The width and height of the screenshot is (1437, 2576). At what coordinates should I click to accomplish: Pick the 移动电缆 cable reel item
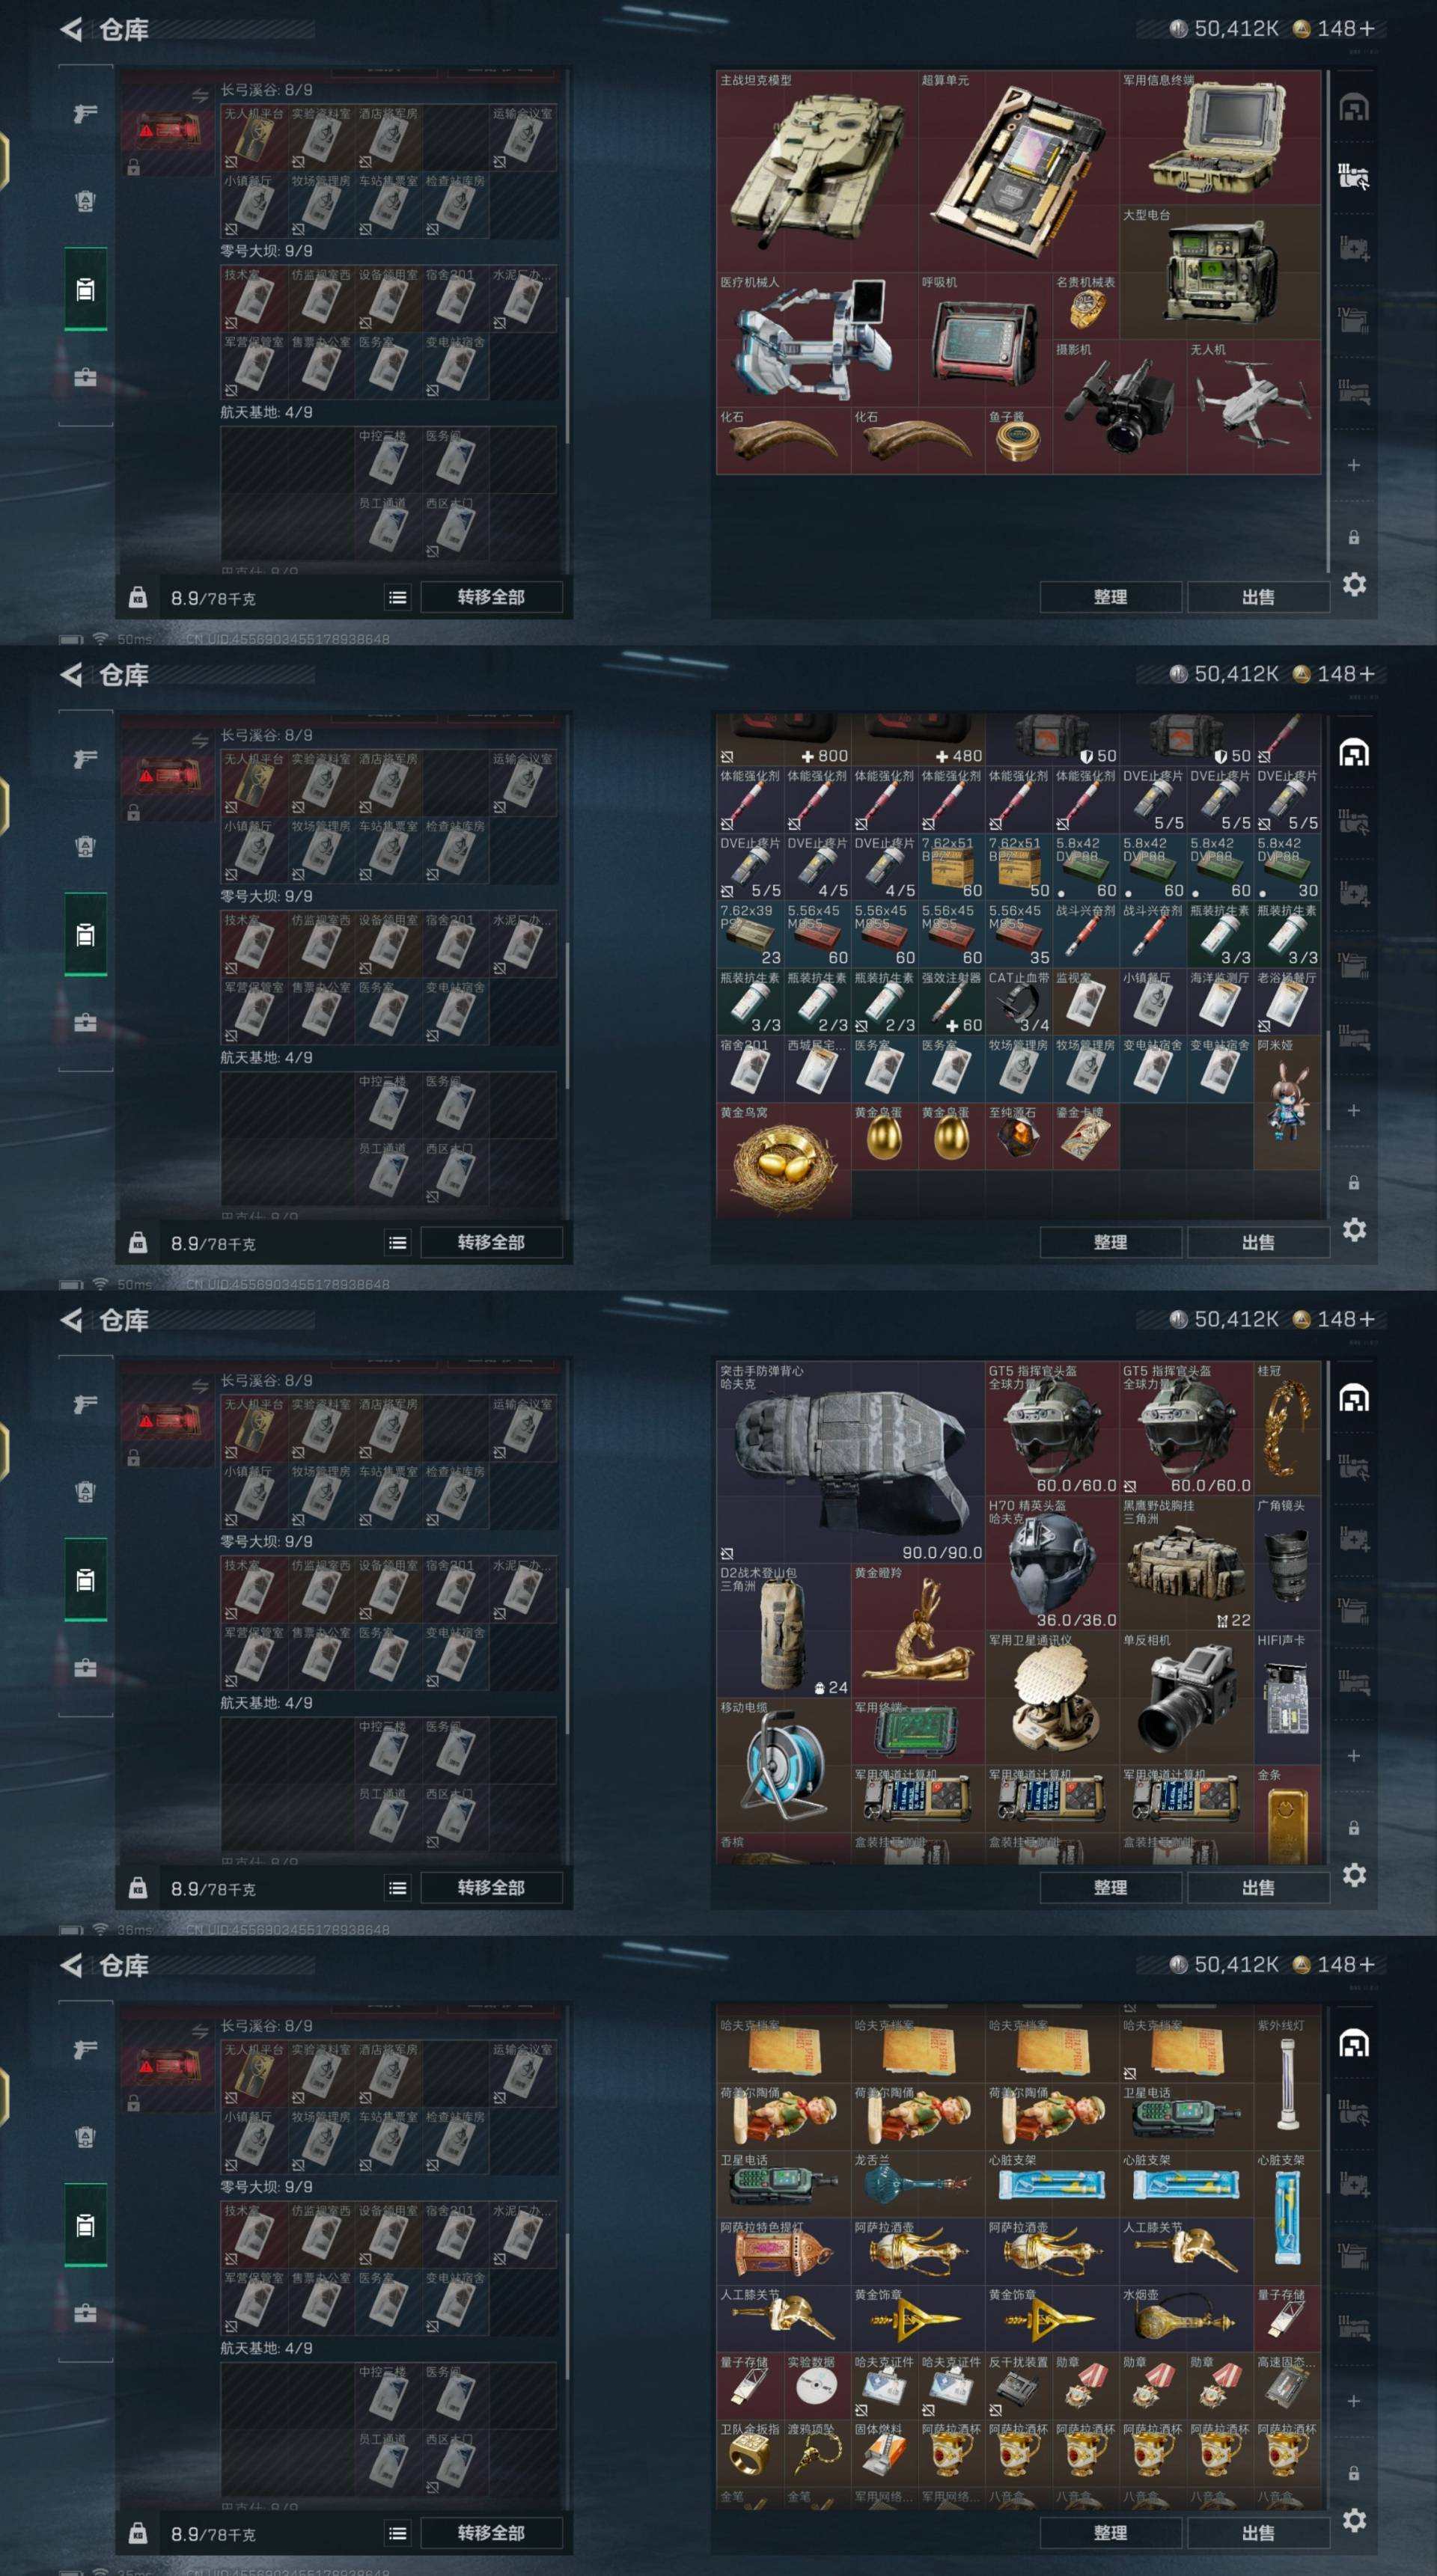(784, 1765)
